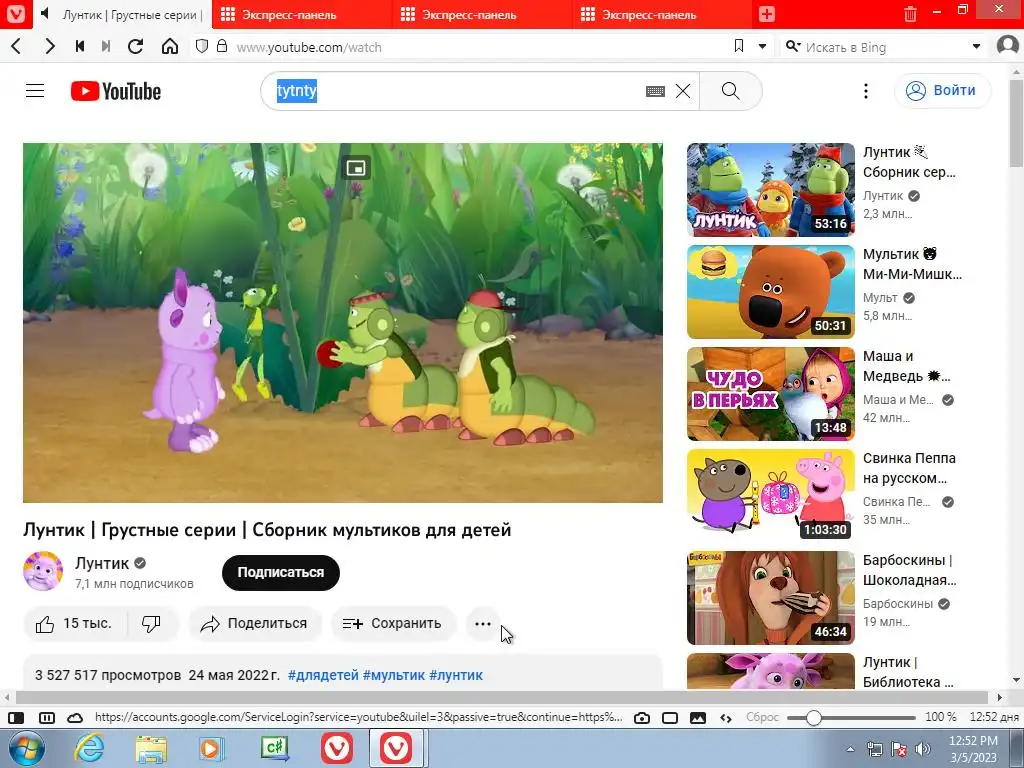This screenshot has height=768, width=1024.
Task: Click Сброс to reset zoom
Action: (762, 717)
